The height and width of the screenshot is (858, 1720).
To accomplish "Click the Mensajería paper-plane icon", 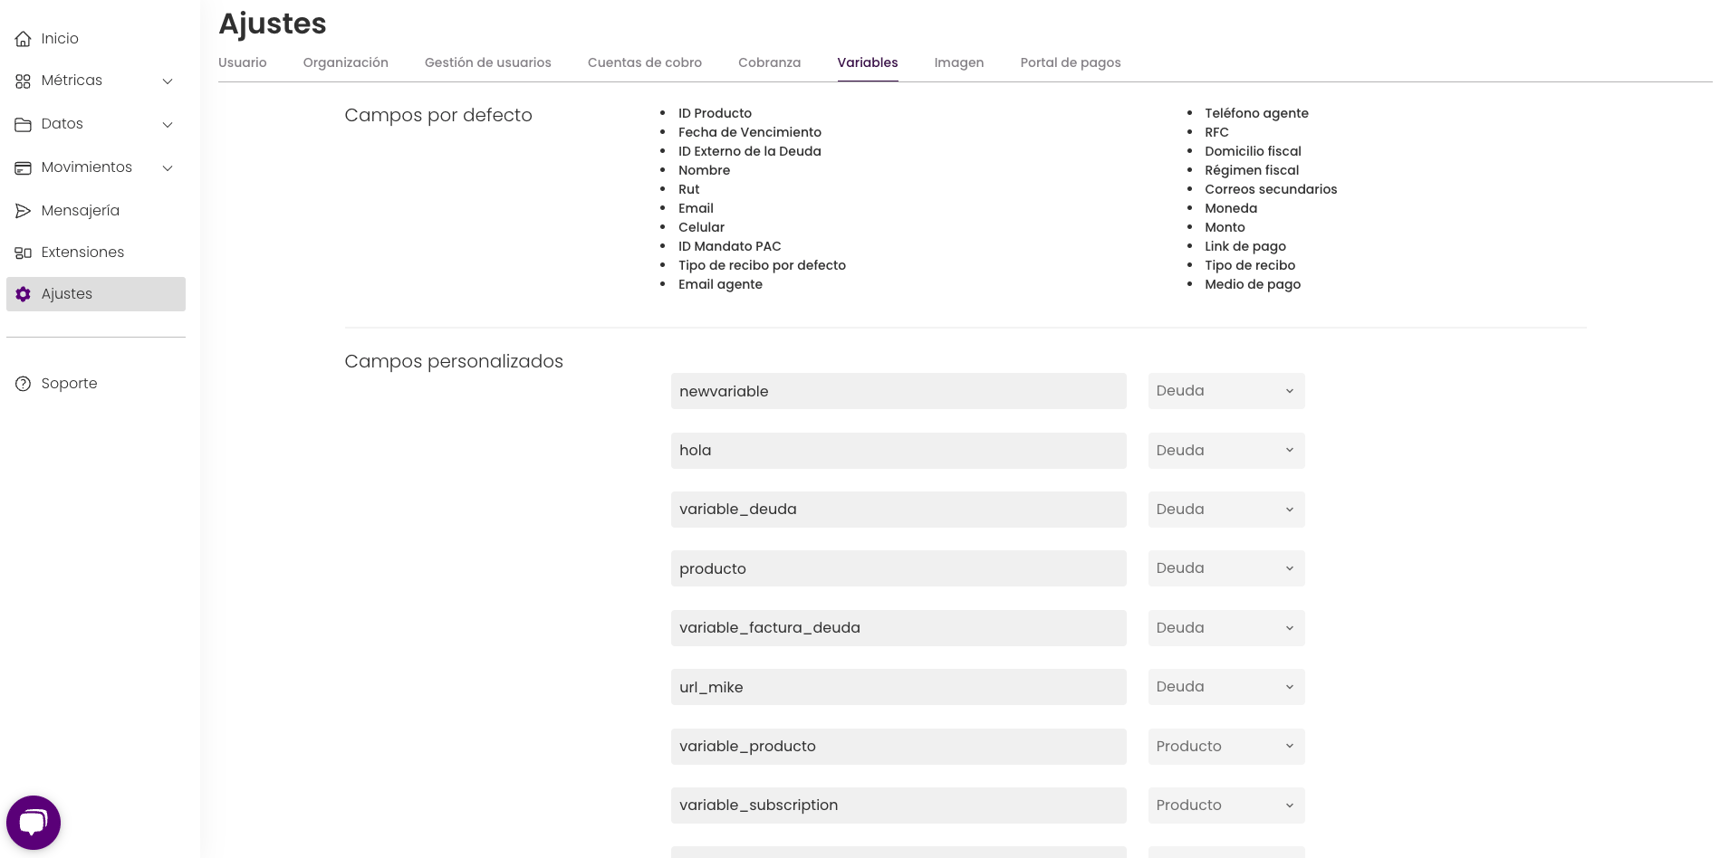I will pyautogui.click(x=23, y=211).
